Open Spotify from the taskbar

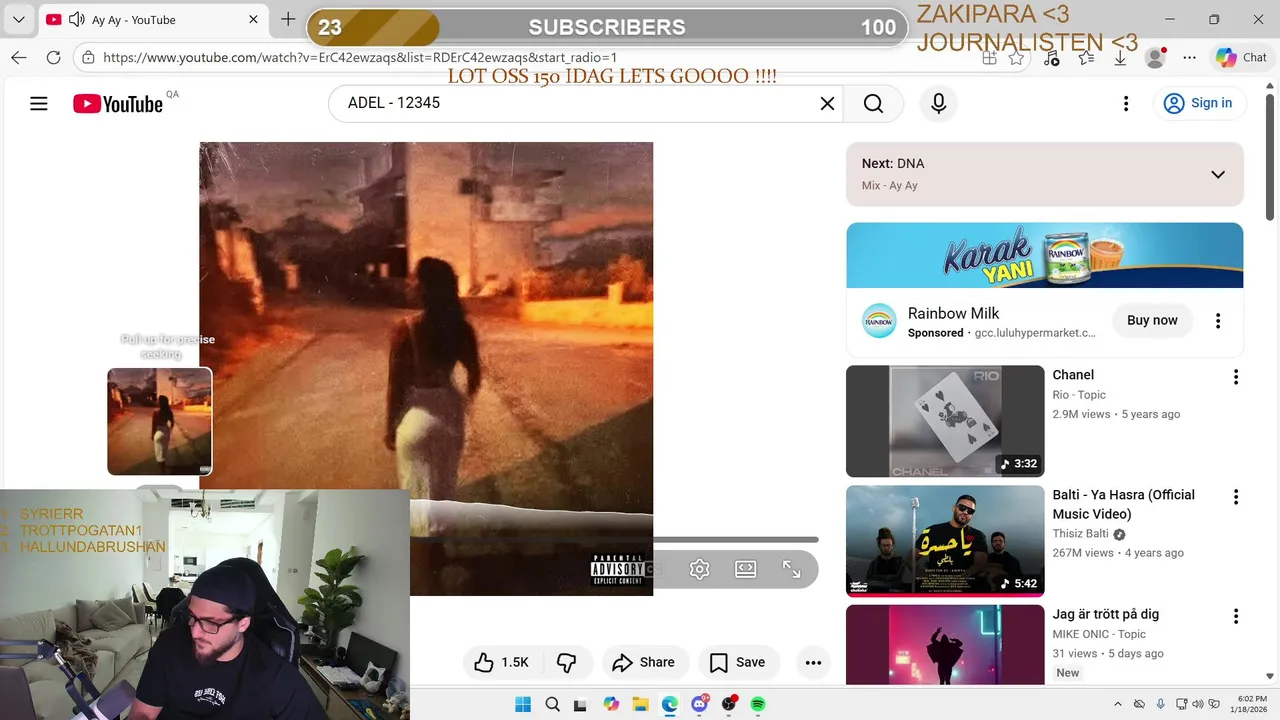click(758, 704)
